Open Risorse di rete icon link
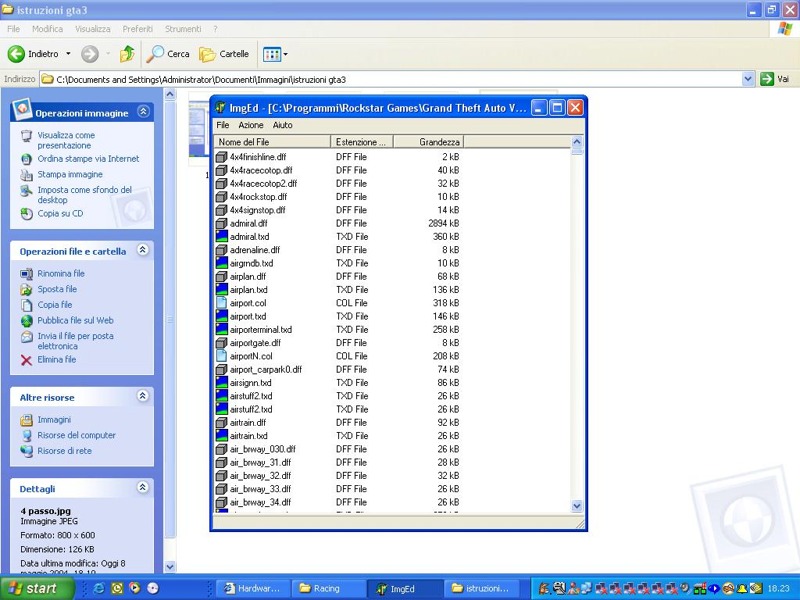 pos(27,451)
